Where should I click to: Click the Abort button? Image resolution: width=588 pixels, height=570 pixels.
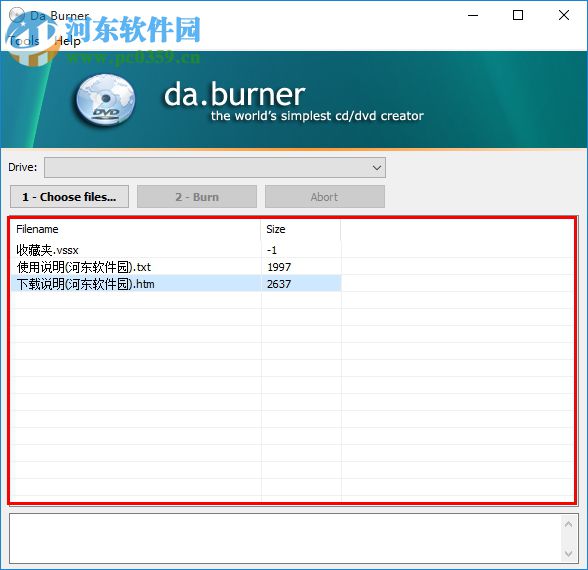tap(325, 196)
